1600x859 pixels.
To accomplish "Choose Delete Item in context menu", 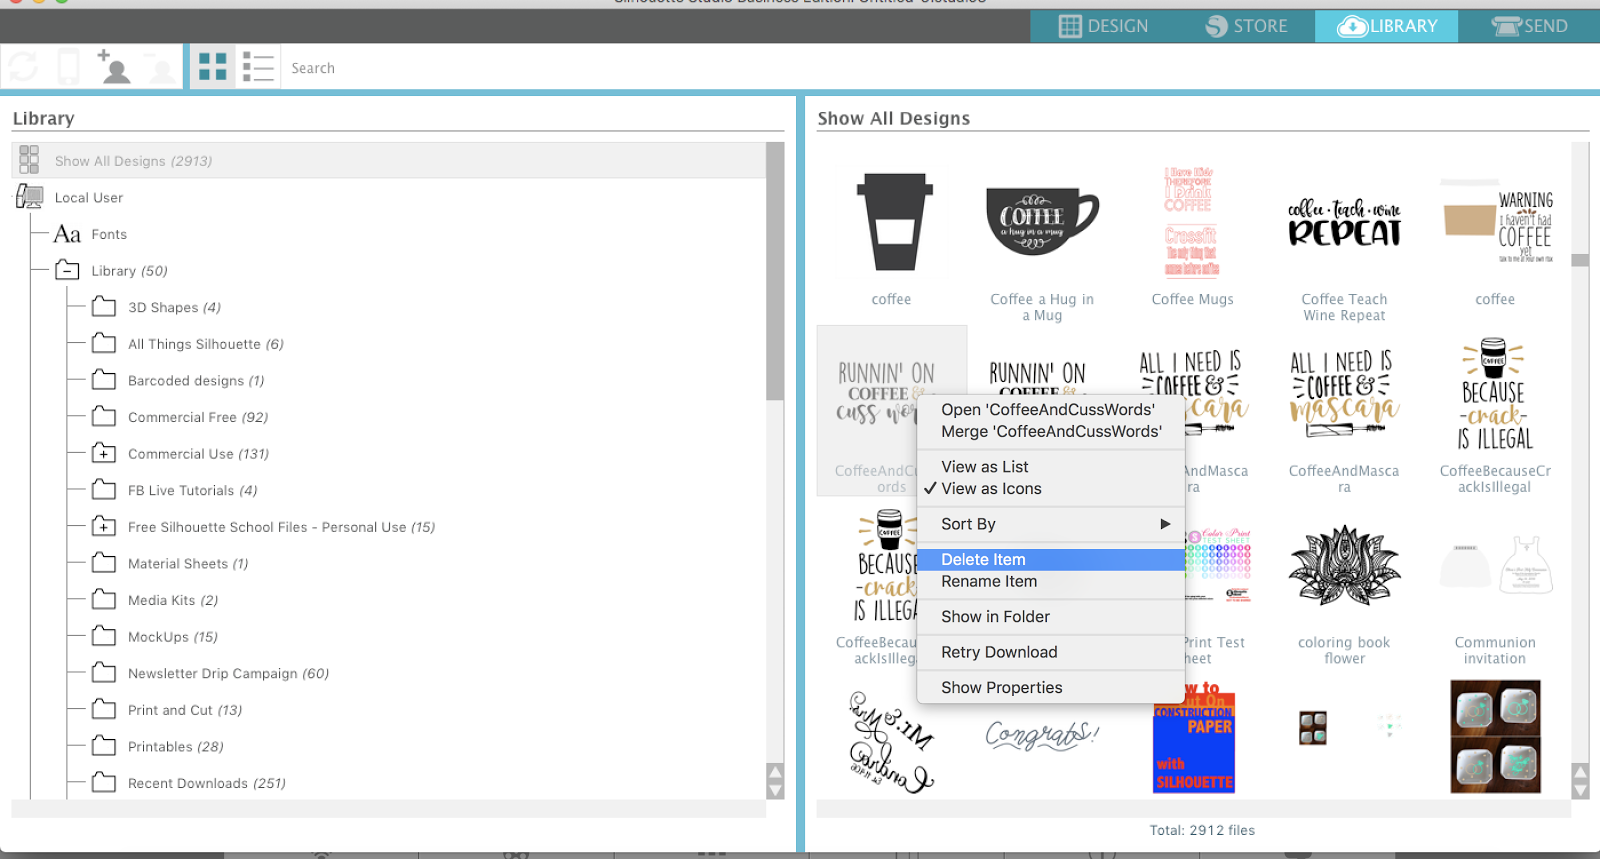I will coord(1050,560).
